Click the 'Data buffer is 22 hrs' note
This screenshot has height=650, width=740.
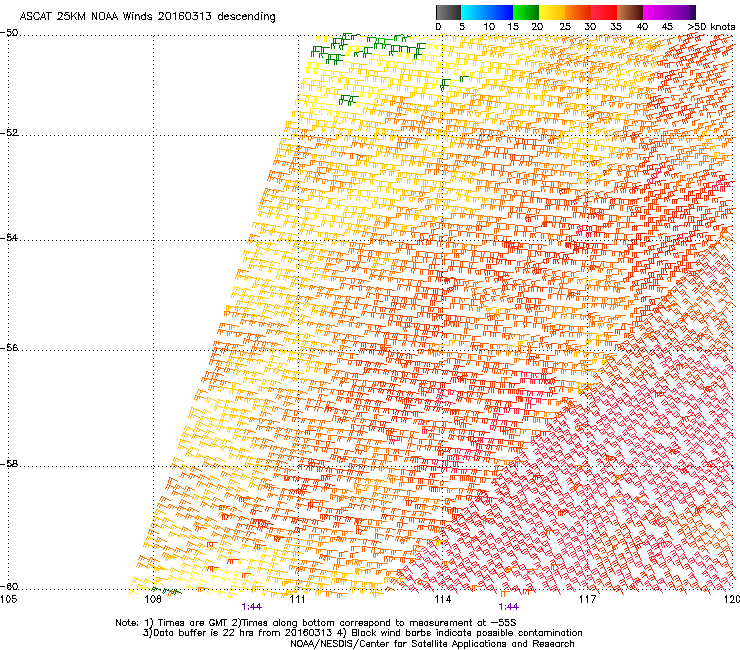[x=239, y=633]
